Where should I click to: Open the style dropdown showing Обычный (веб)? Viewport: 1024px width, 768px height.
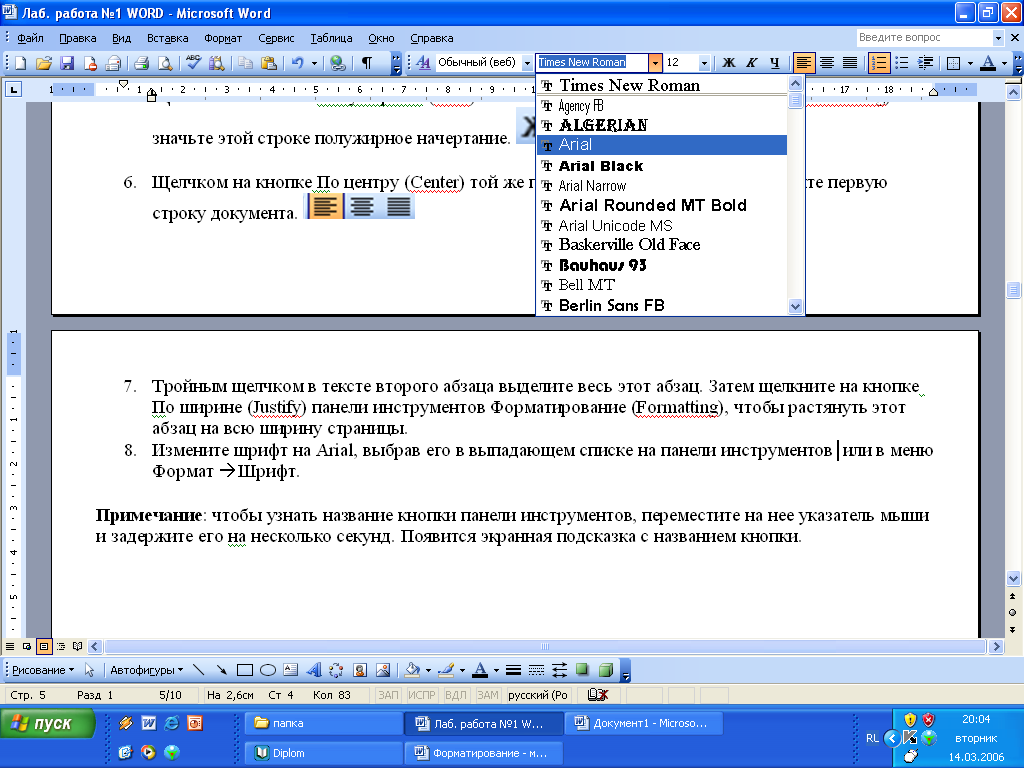pyautogui.click(x=527, y=63)
